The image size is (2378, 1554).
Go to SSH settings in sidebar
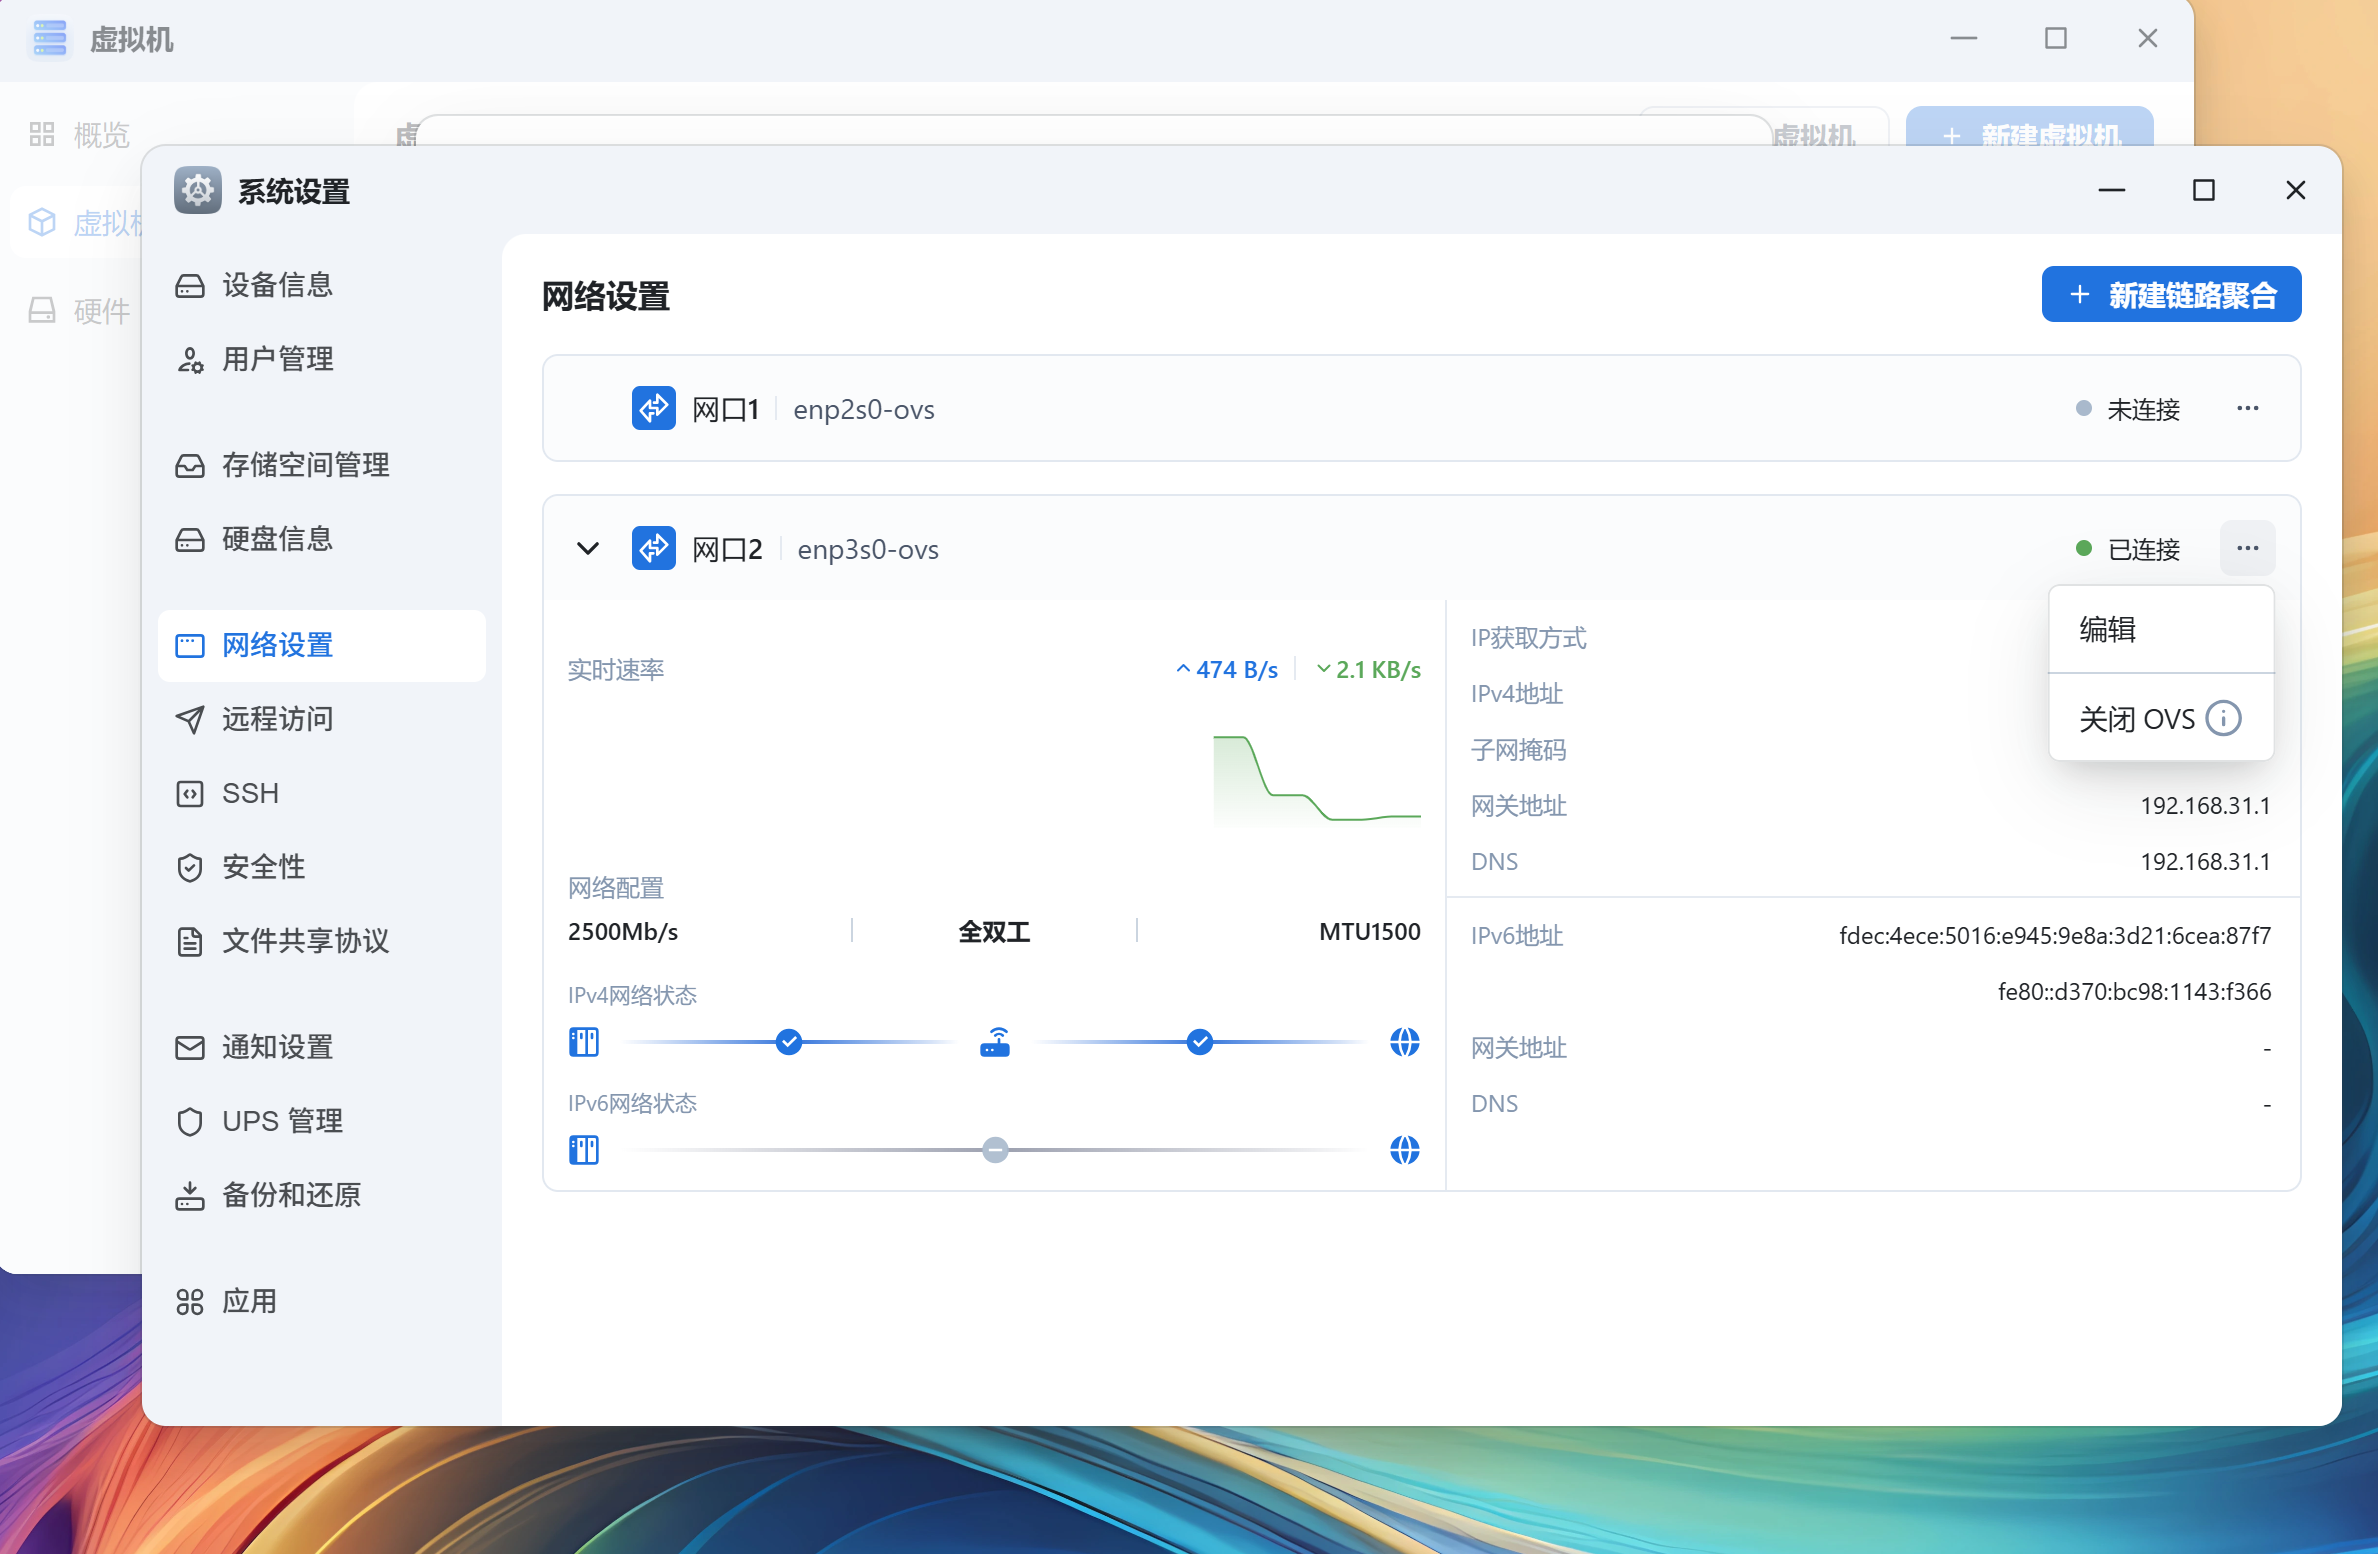pos(250,793)
